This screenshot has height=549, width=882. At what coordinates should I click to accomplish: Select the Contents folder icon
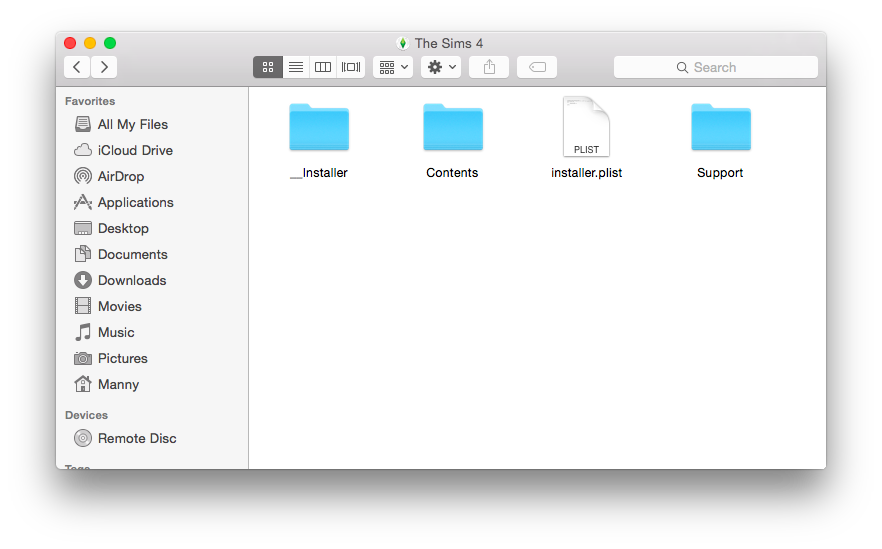[453, 127]
